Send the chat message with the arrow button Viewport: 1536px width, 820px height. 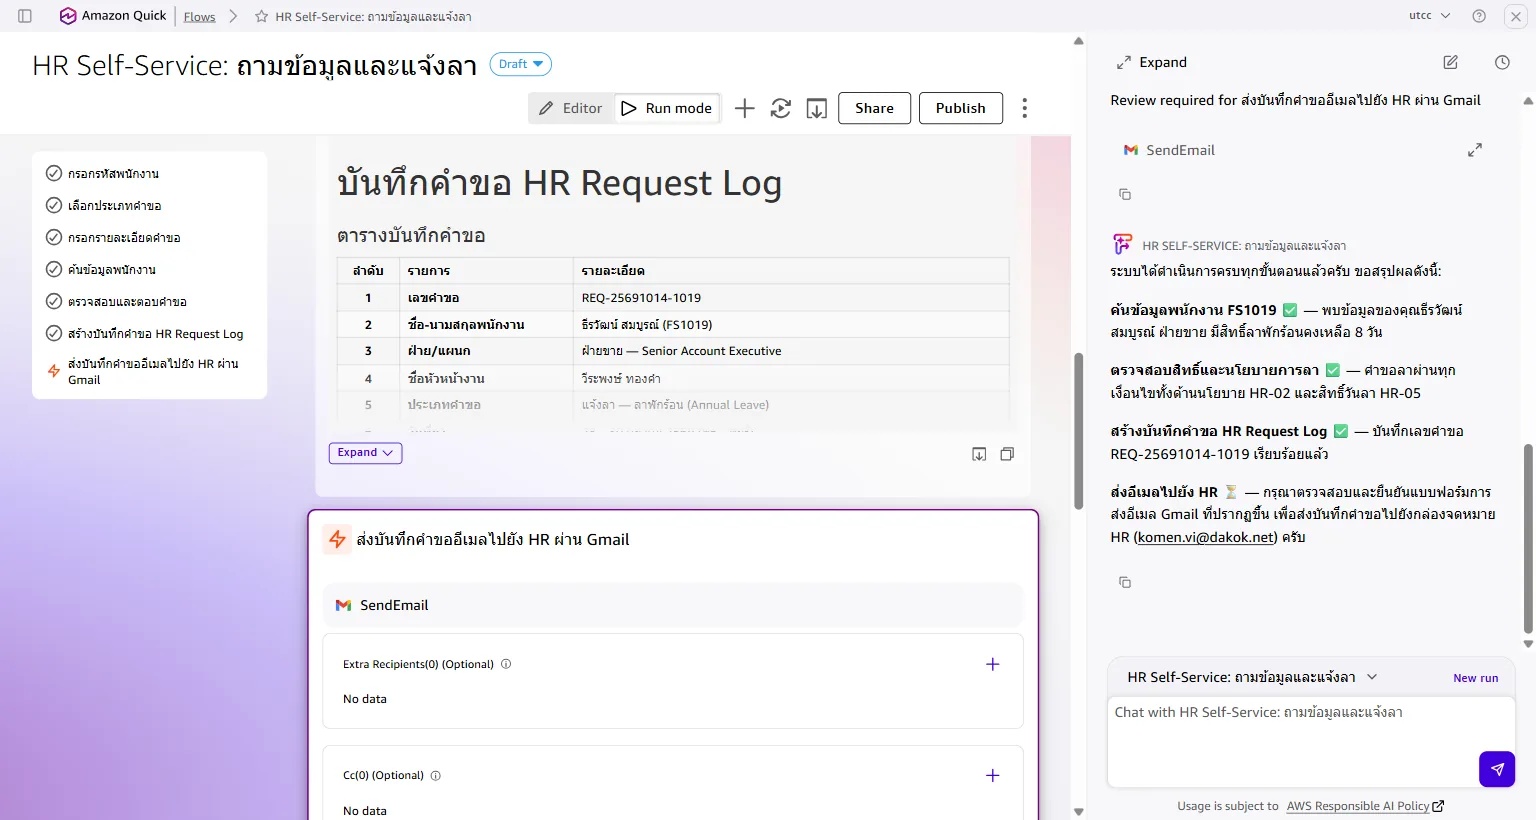pyautogui.click(x=1497, y=769)
